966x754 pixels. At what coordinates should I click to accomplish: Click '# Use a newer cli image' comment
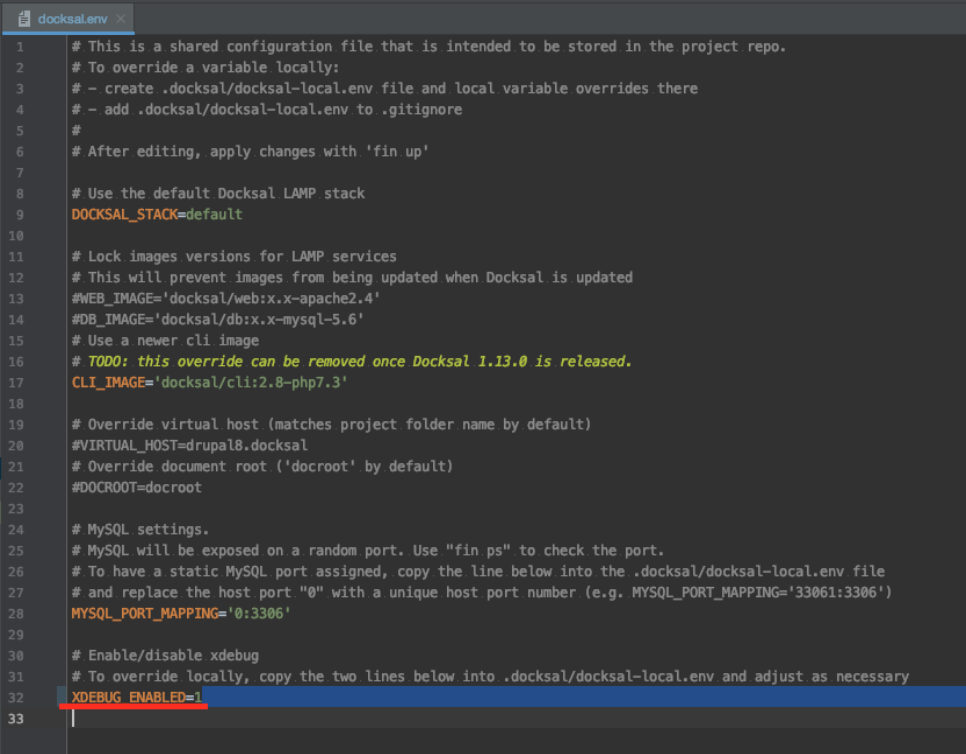[x=165, y=341]
